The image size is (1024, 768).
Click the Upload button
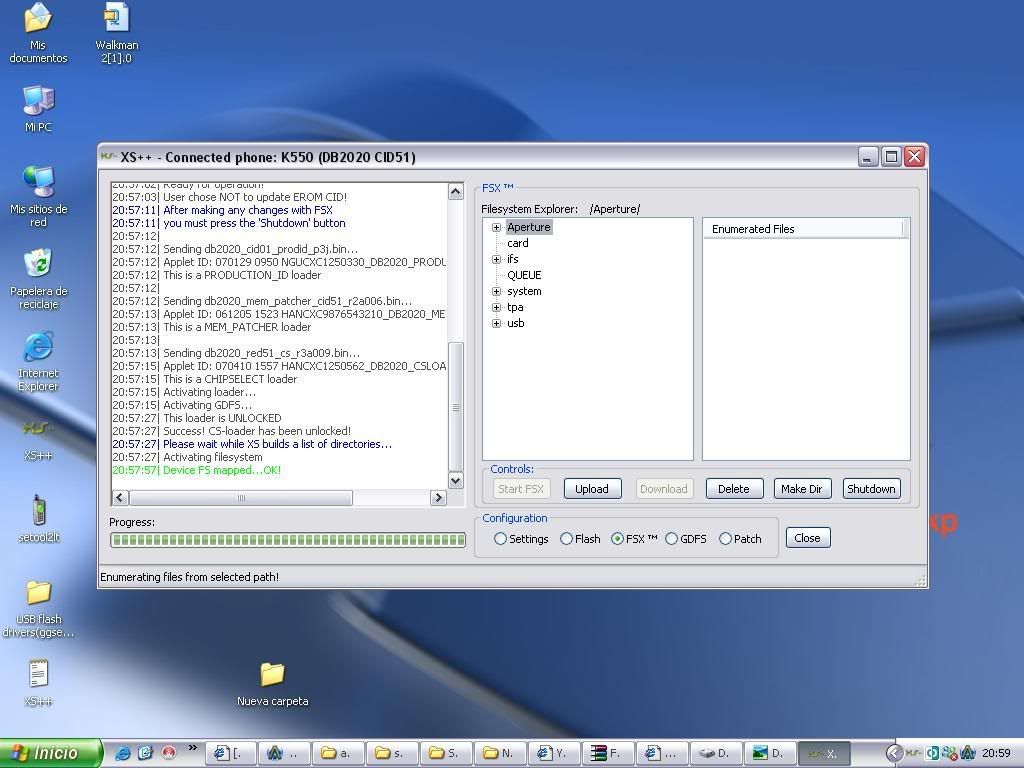click(x=592, y=489)
